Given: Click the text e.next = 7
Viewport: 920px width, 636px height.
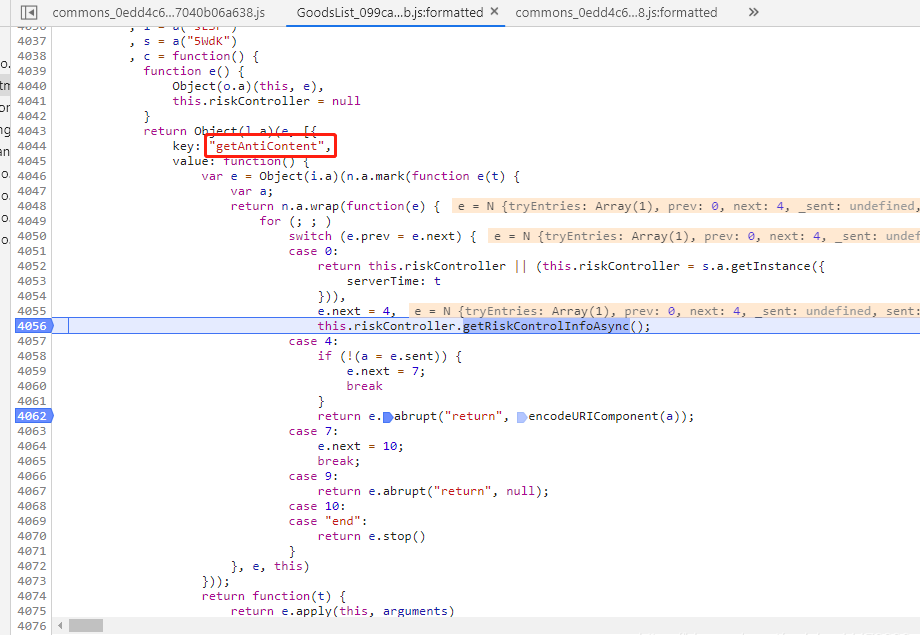Looking at the screenshot, I should pos(384,371).
